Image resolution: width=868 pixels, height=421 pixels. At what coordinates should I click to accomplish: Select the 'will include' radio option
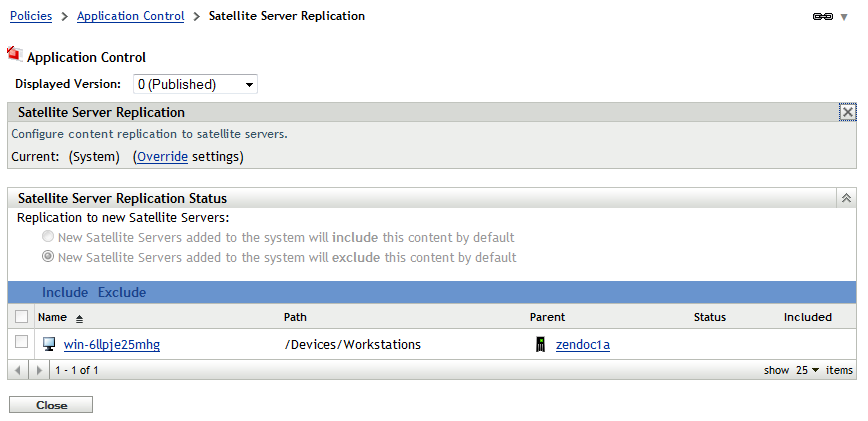[x=48, y=238]
